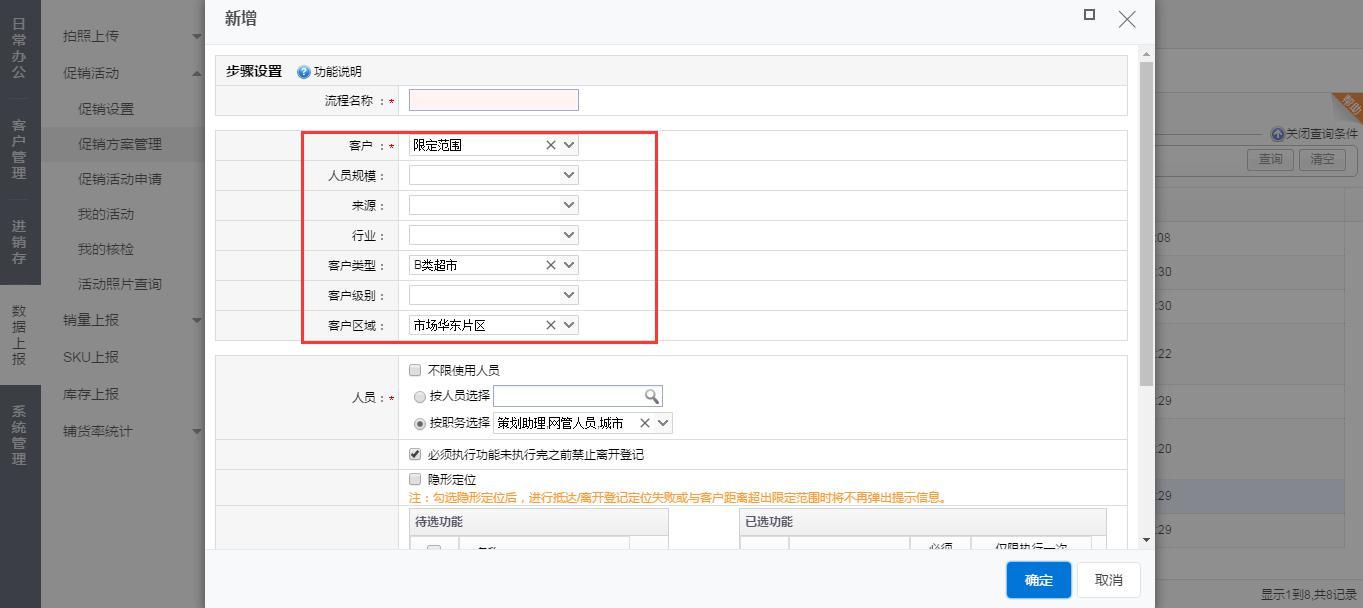Open the 人员规模 dropdown

click(x=569, y=175)
